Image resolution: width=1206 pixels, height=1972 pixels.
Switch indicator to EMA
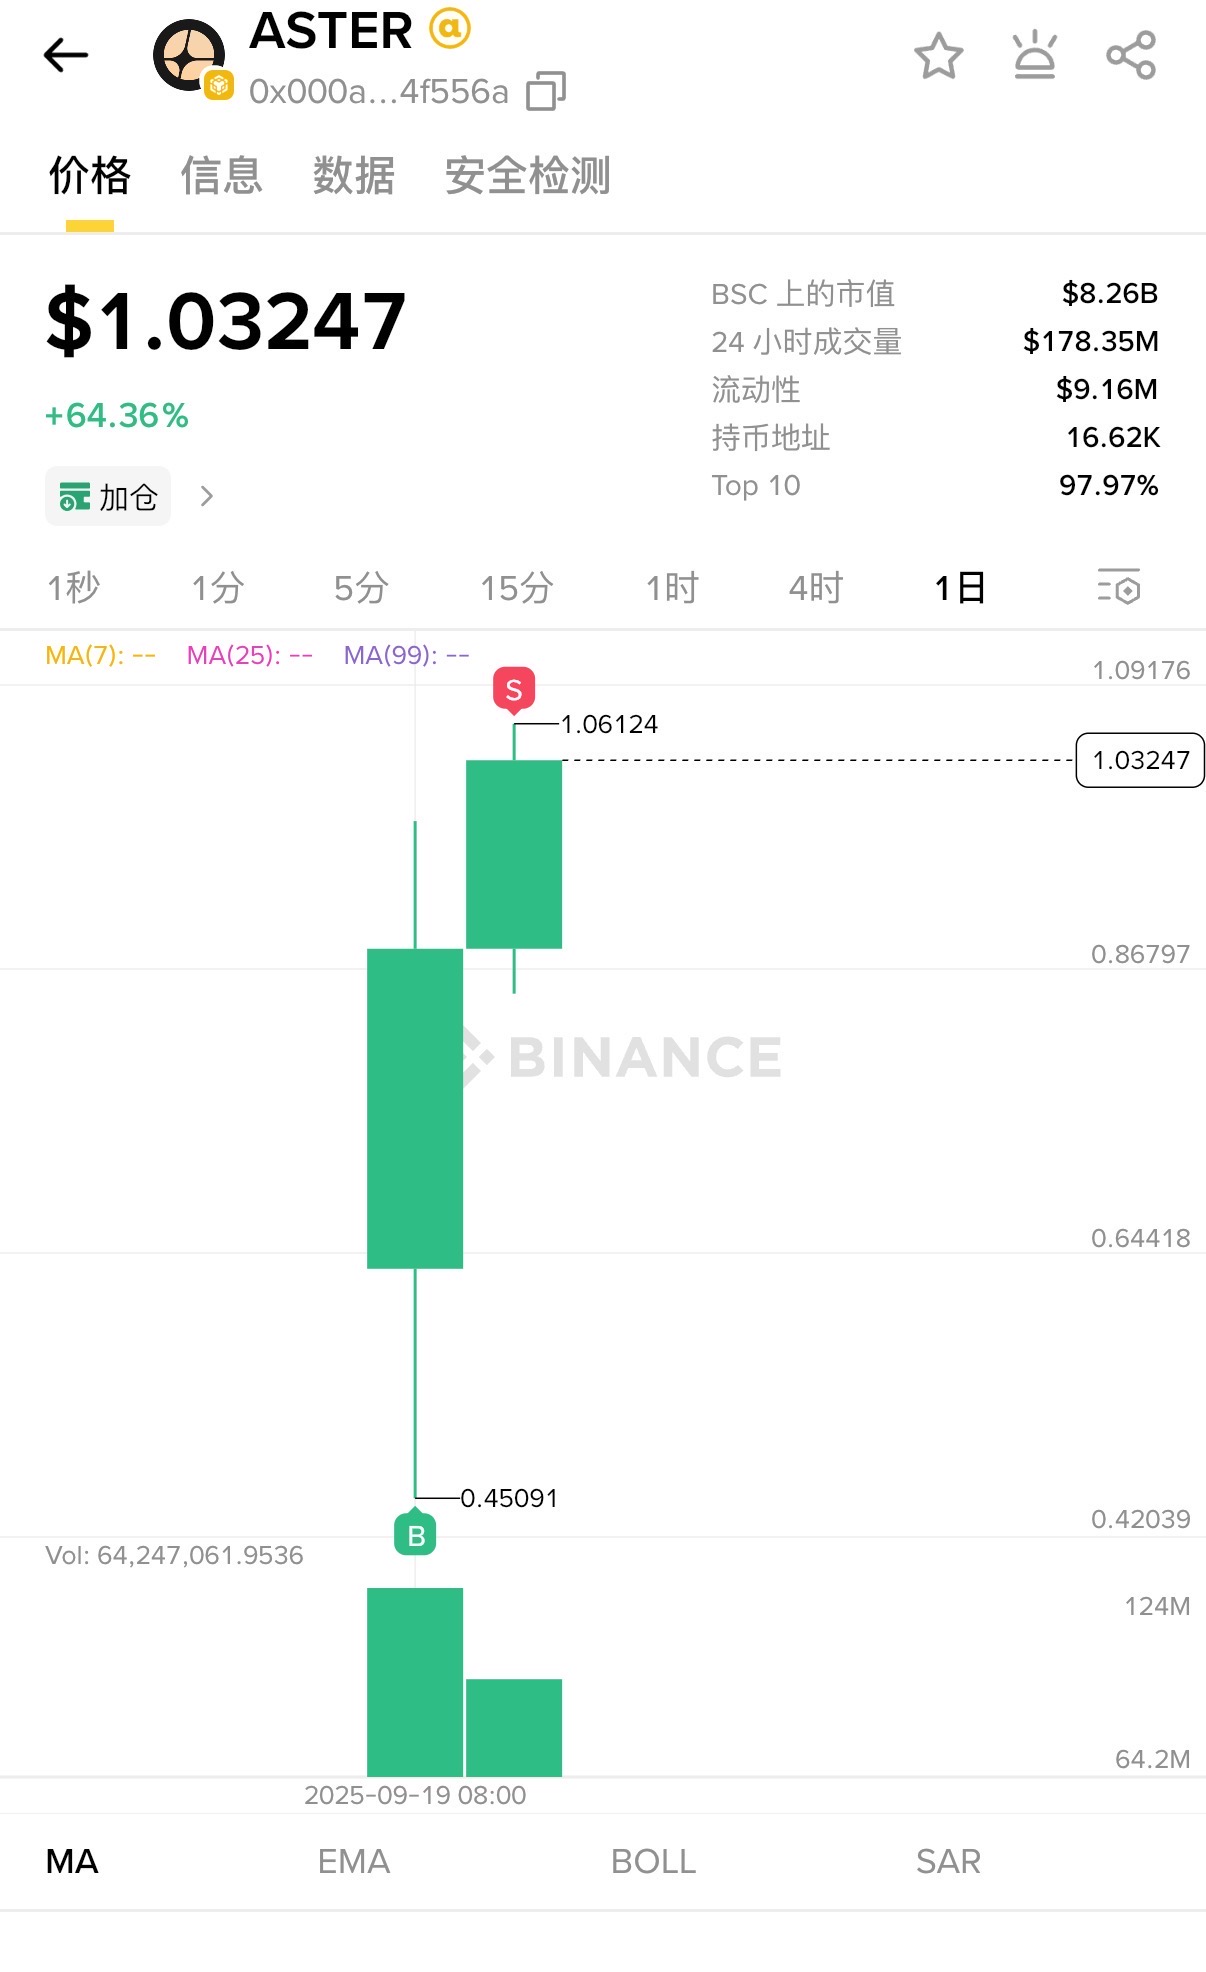tap(353, 1861)
